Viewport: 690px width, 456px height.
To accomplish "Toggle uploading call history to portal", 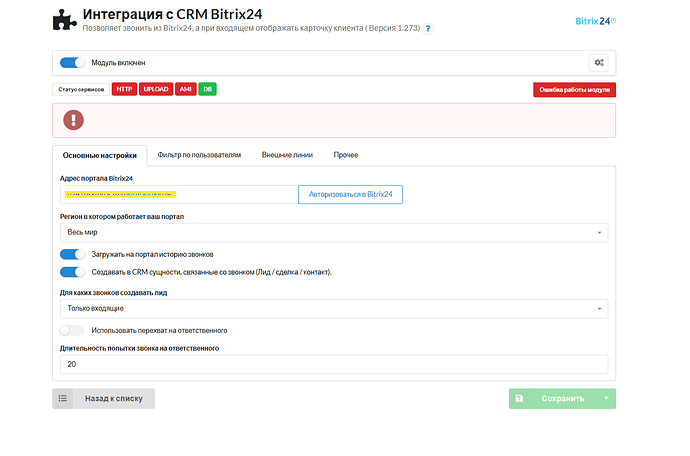I will pyautogui.click(x=73, y=254).
